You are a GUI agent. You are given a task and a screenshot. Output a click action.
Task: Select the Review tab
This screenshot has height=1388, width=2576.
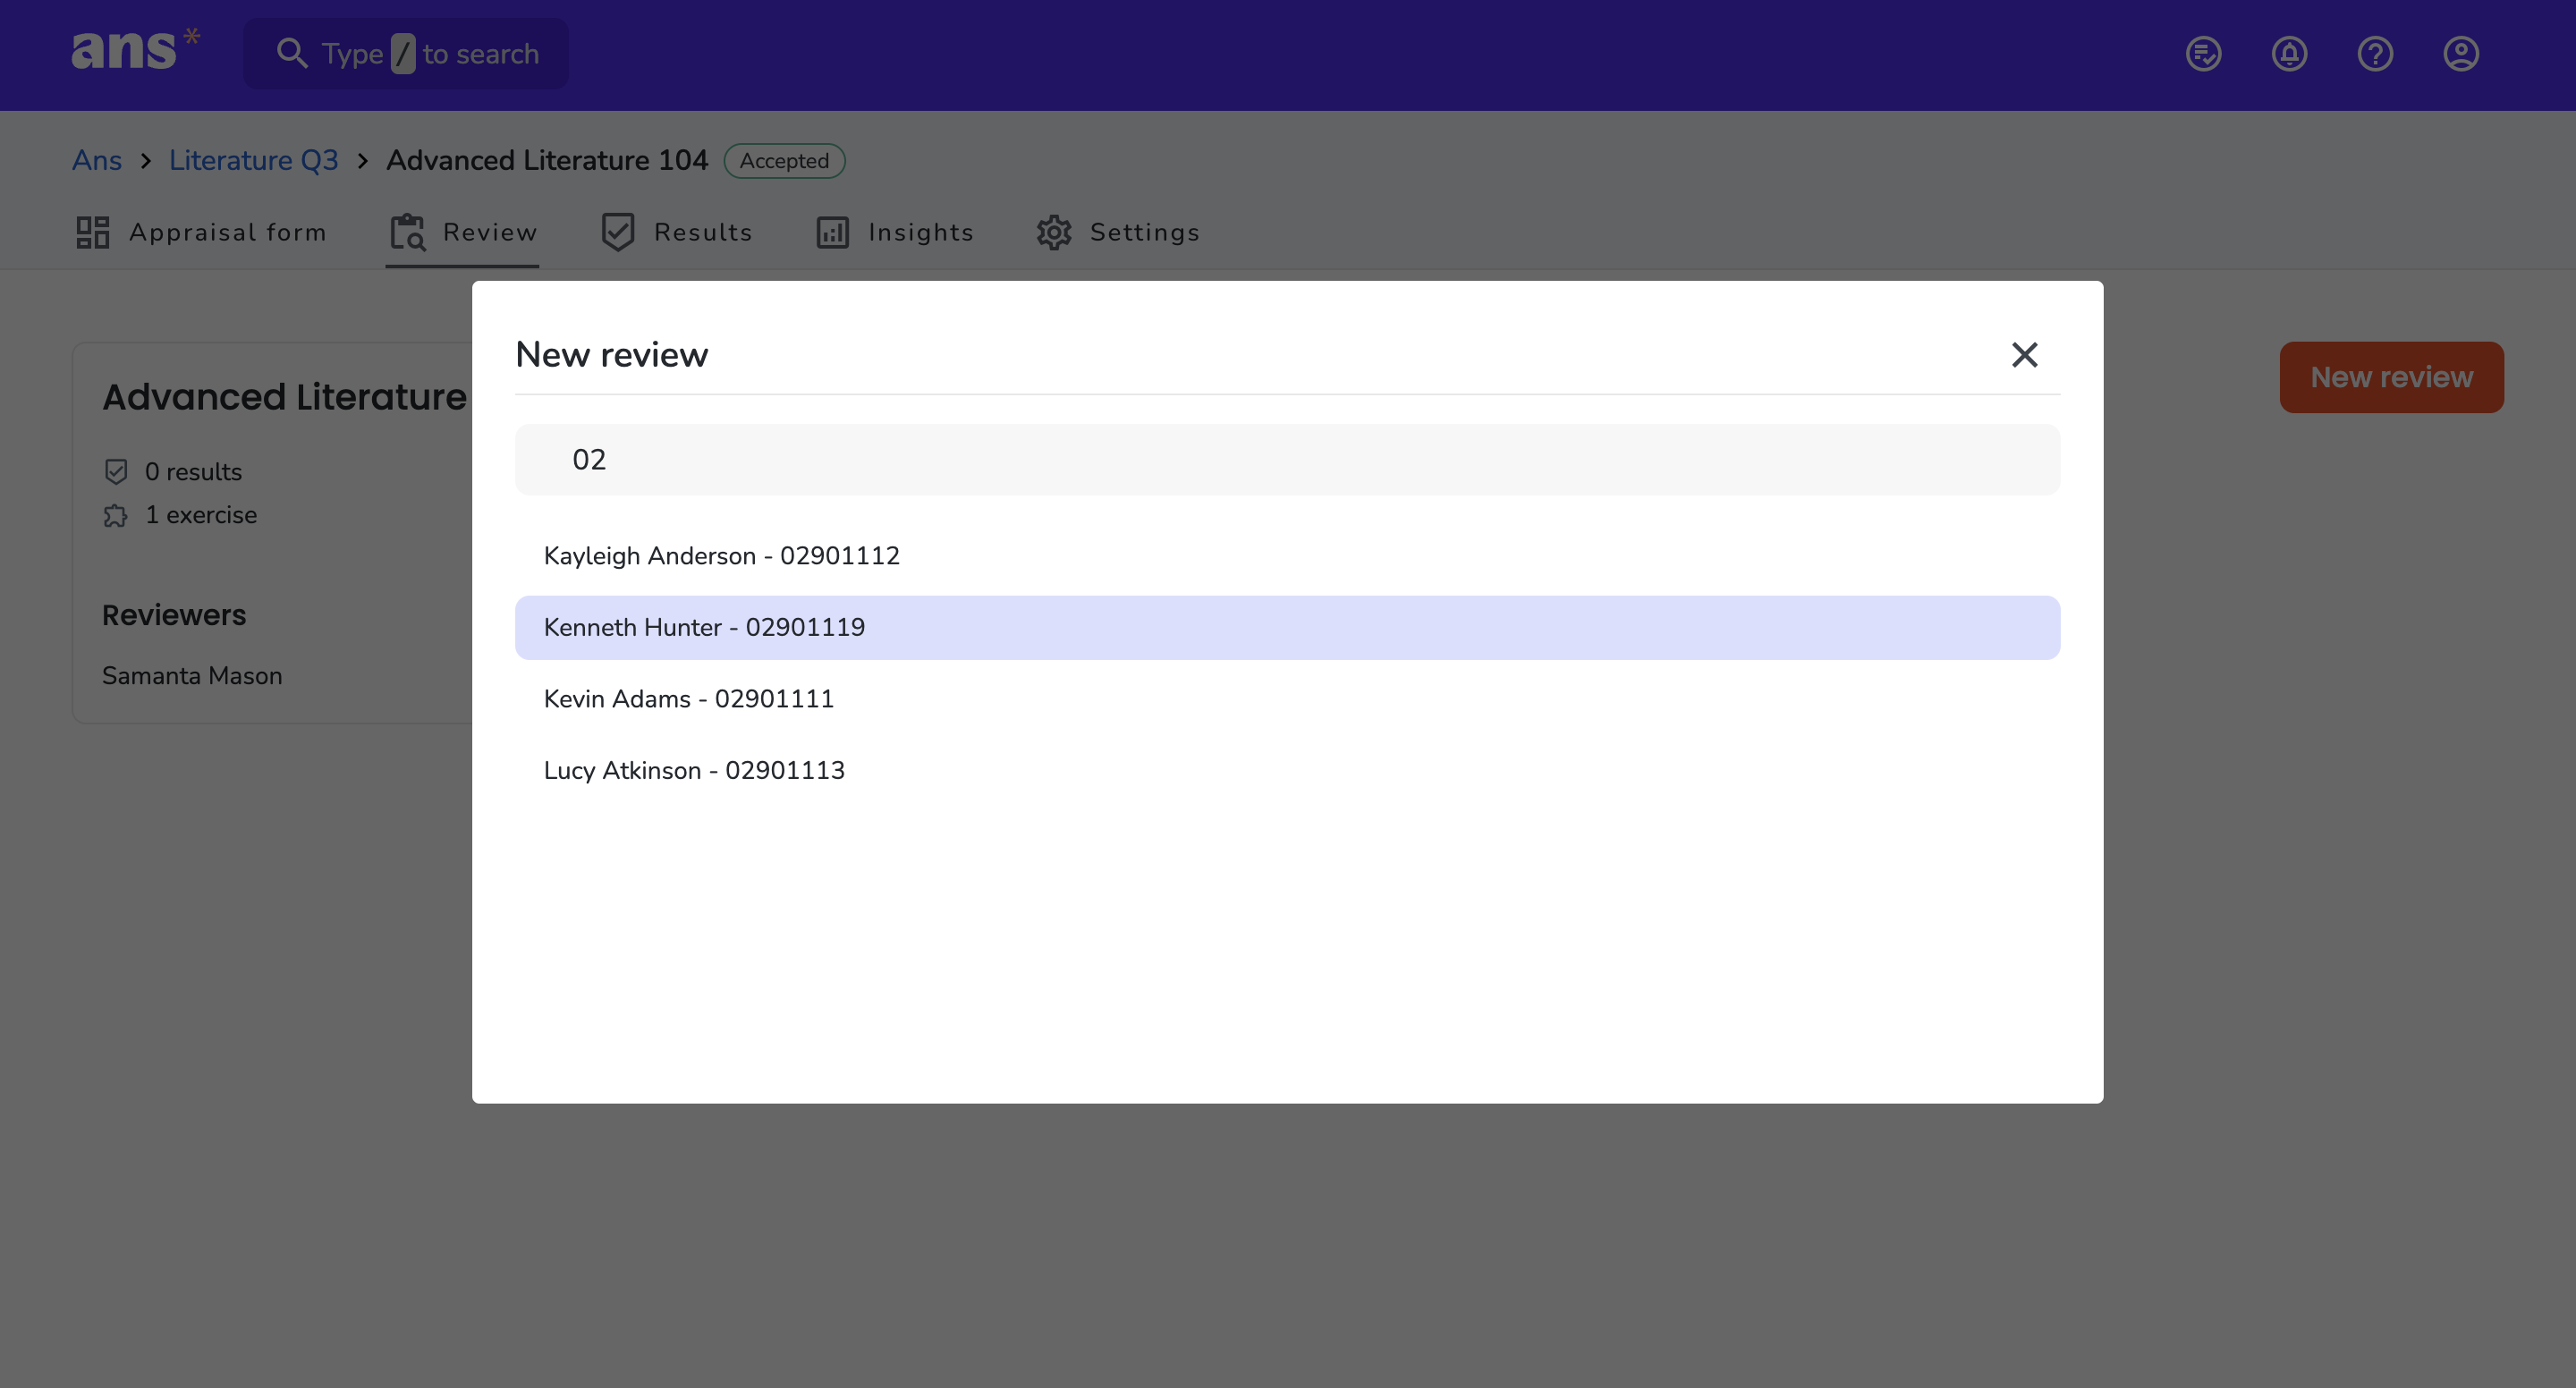pos(463,232)
